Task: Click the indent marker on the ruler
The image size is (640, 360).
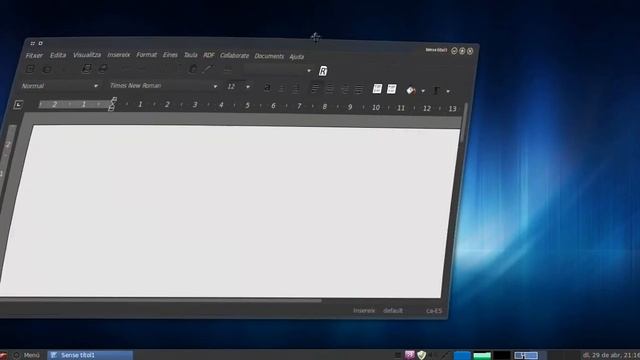Action: coord(112,104)
